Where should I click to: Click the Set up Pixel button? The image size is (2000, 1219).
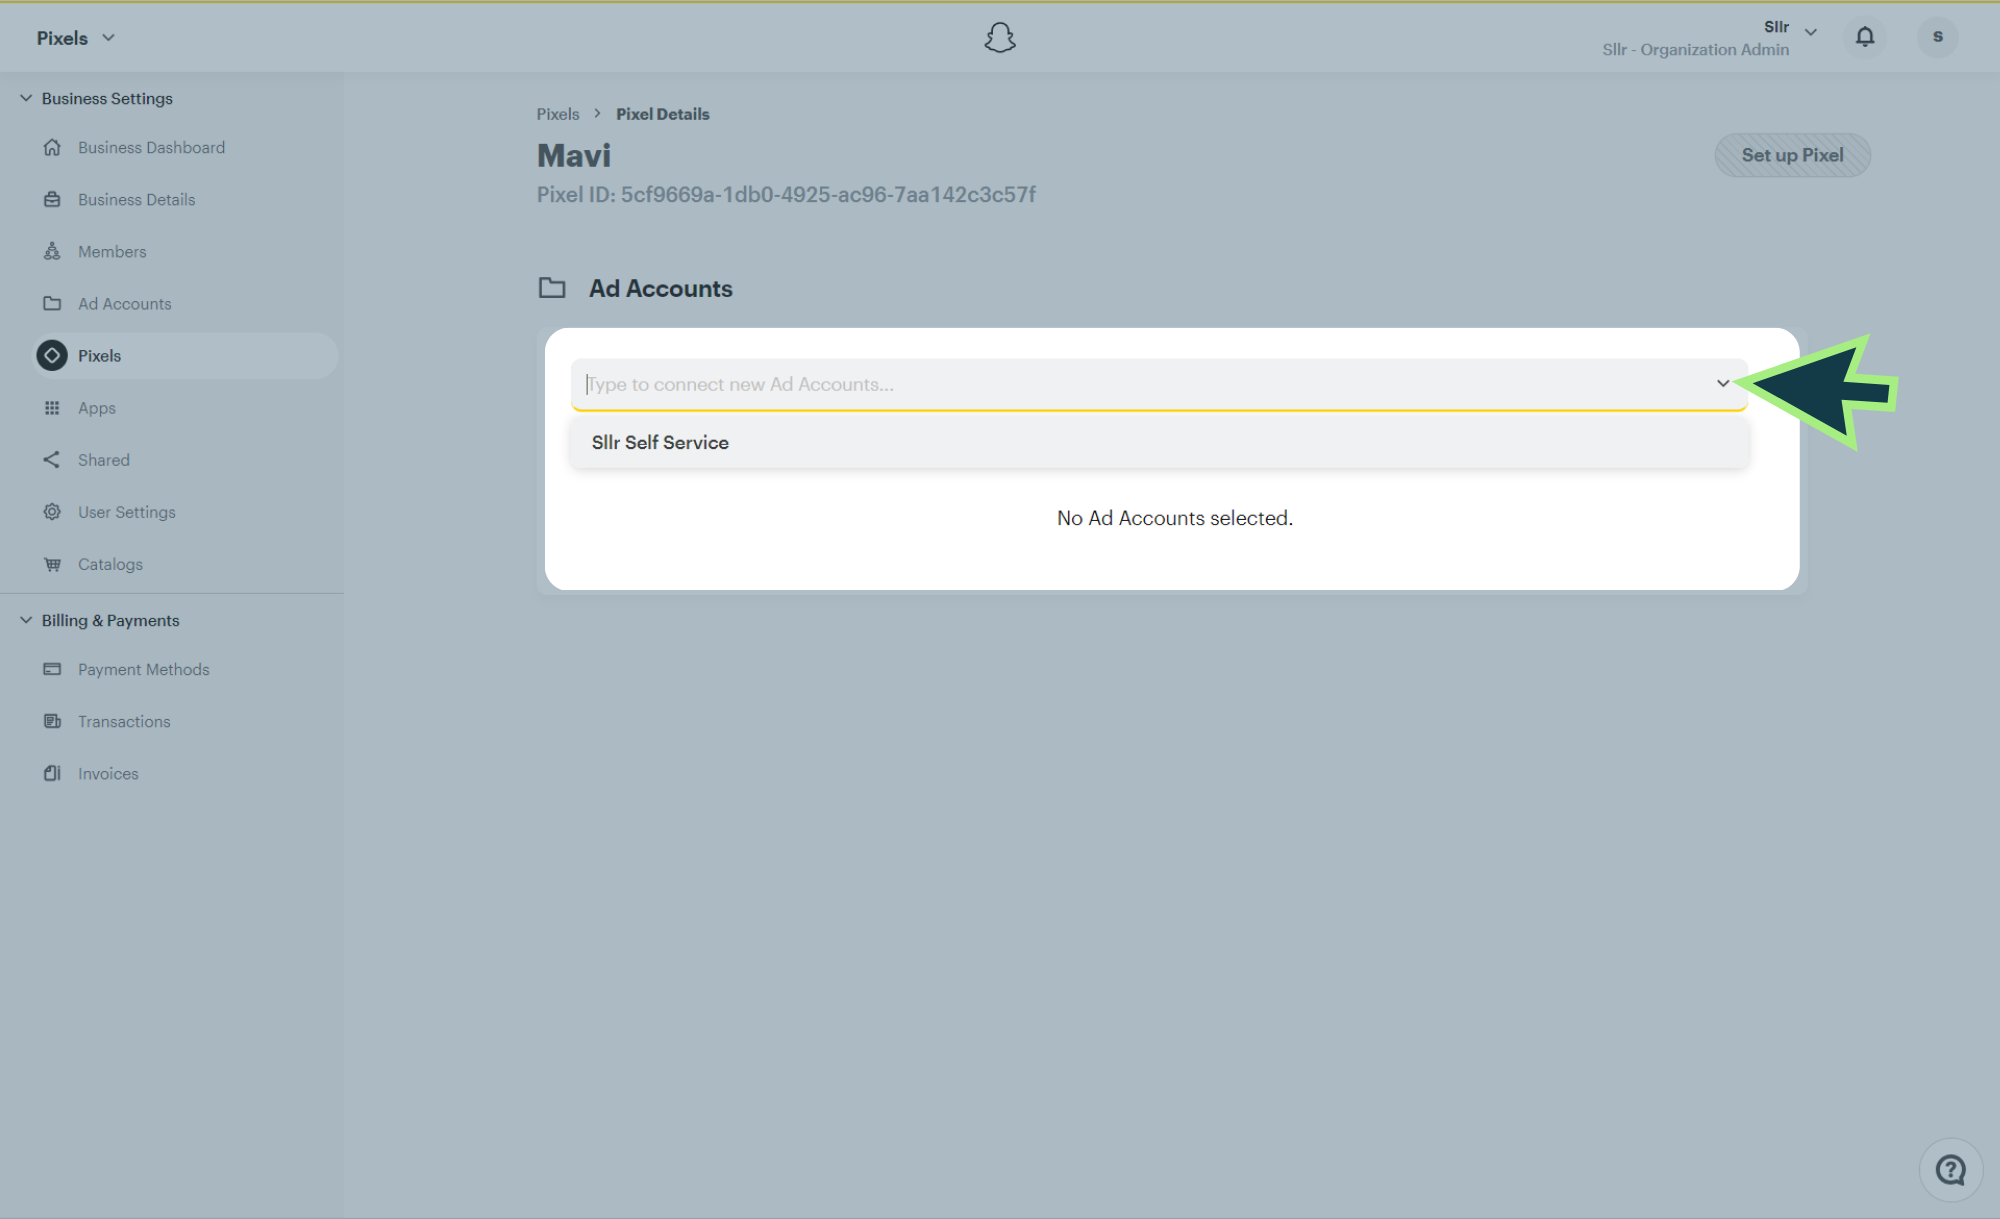(1791, 155)
